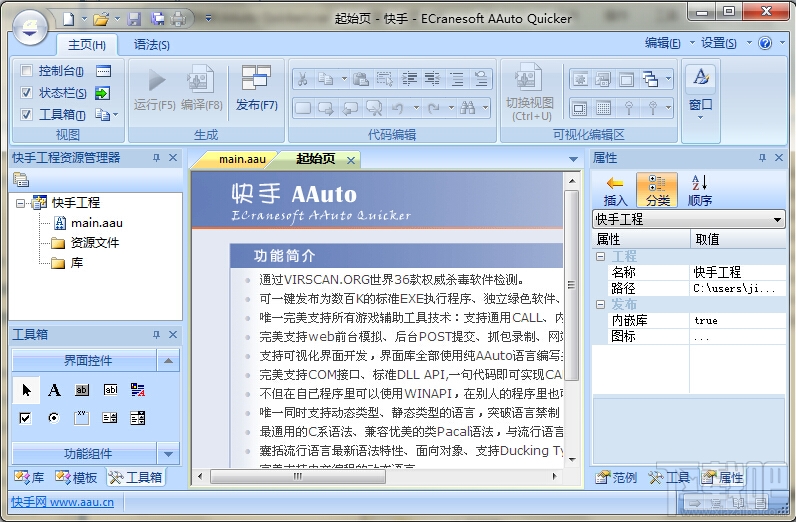796x522 pixels.
Task: Click the green arrow icon beside 状态栏
Action: tap(103, 93)
